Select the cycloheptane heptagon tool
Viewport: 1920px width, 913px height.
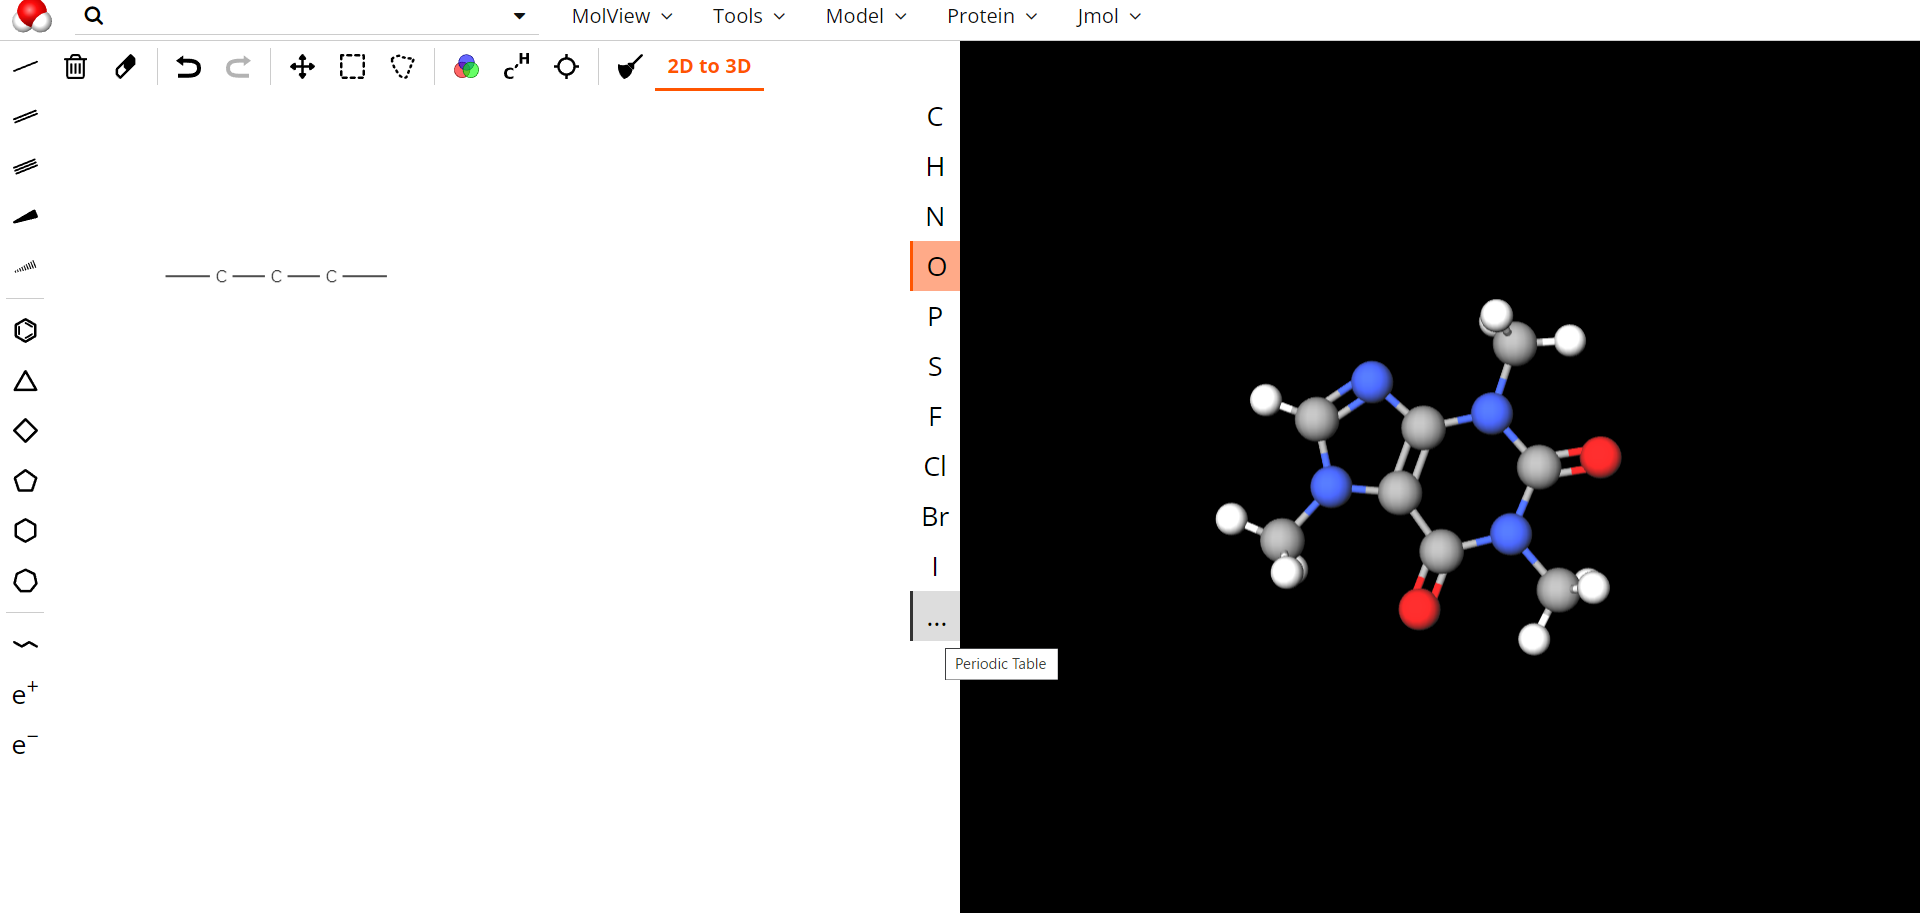pyautogui.click(x=25, y=581)
